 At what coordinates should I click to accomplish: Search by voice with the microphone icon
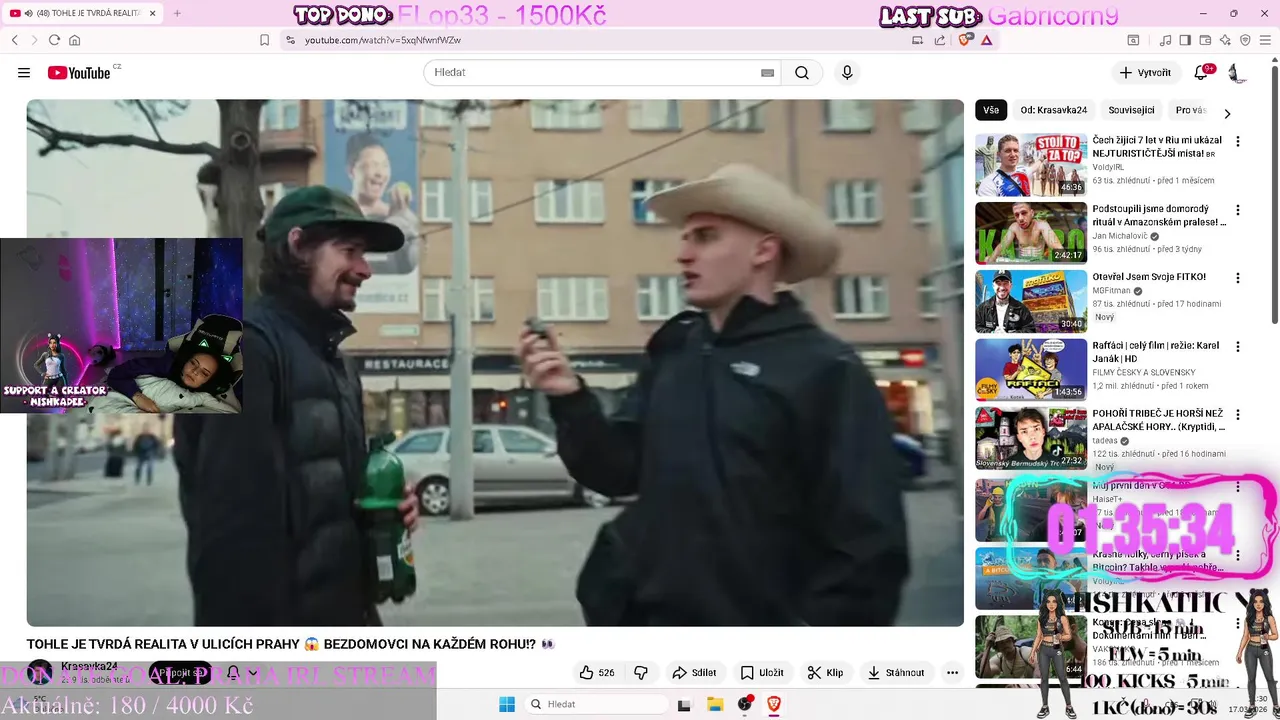[x=847, y=72]
